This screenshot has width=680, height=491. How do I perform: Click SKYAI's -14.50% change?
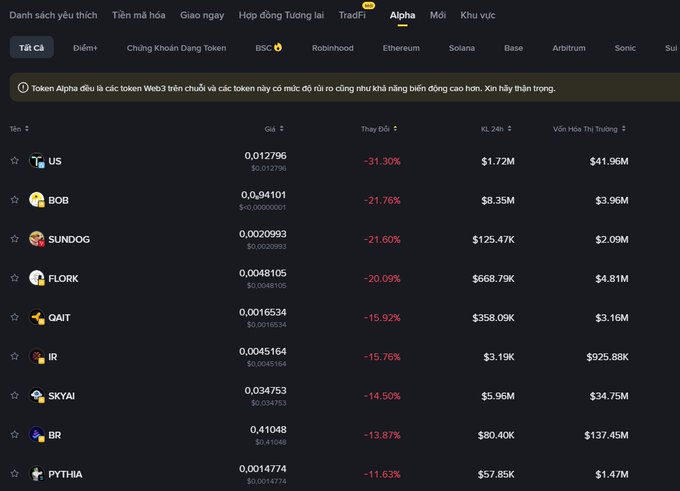click(x=382, y=396)
